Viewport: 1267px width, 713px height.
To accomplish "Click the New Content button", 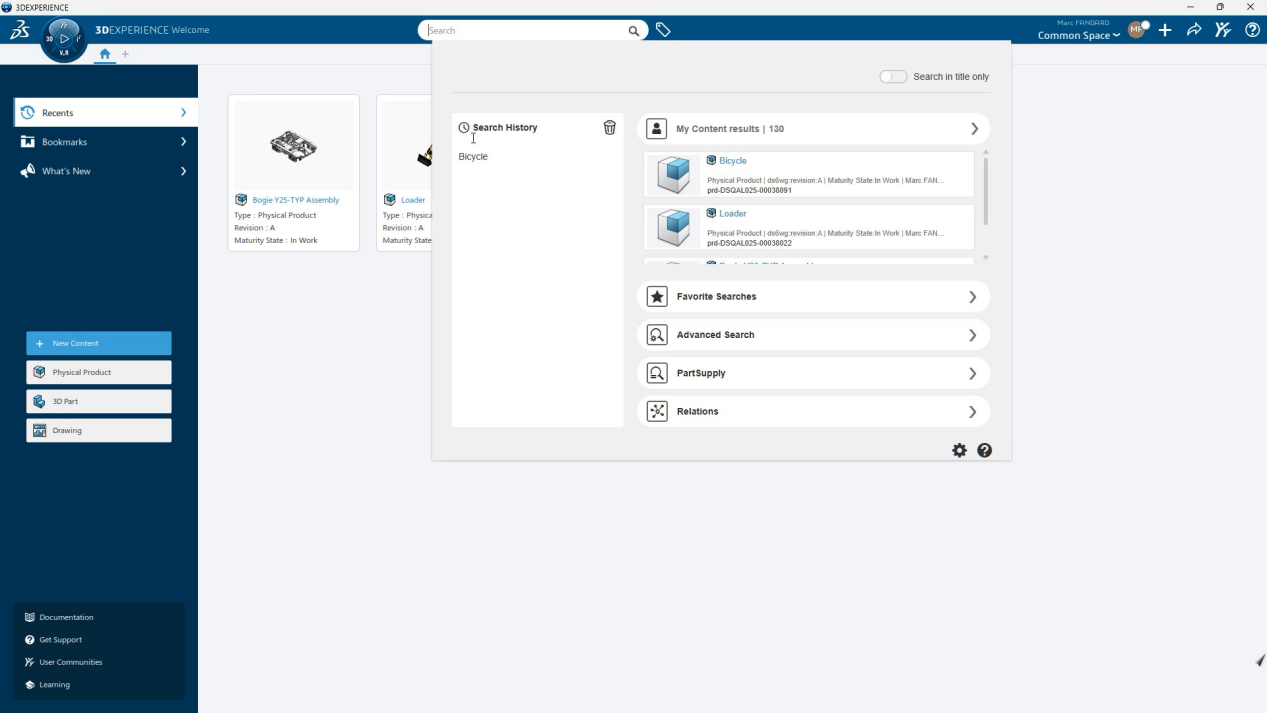I will 99,343.
